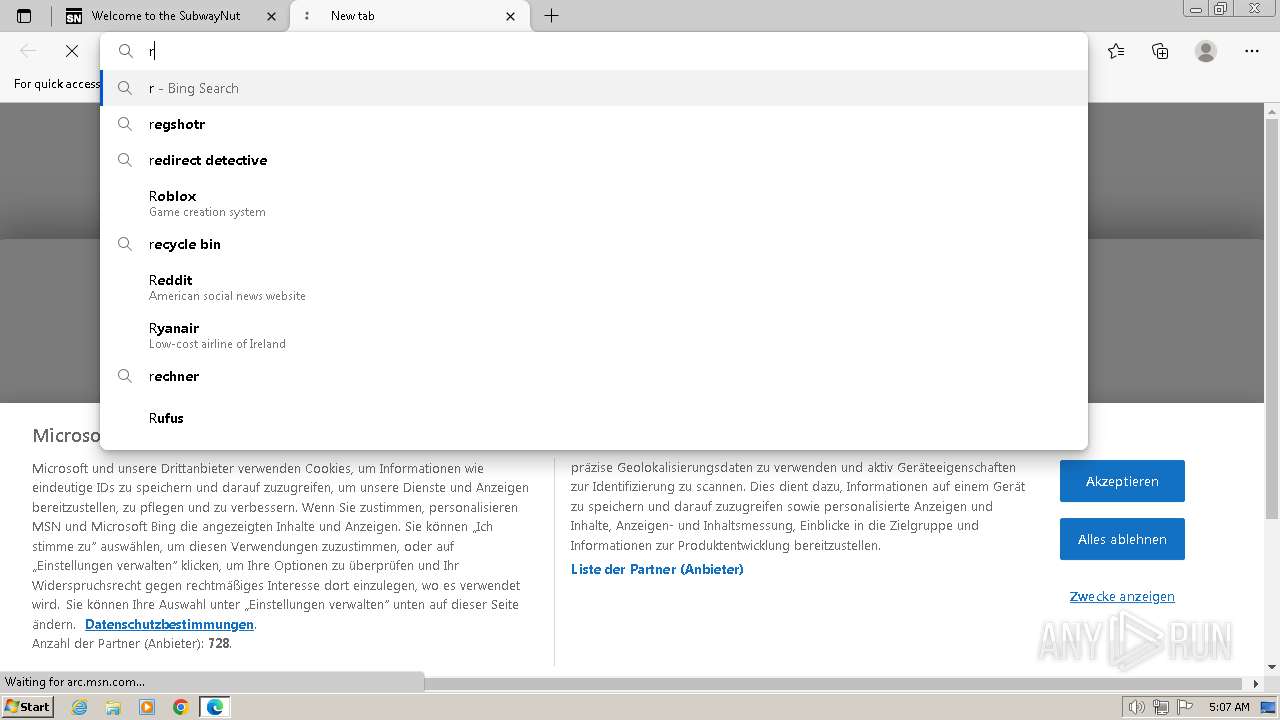Open the Windows Start menu

coord(28,707)
